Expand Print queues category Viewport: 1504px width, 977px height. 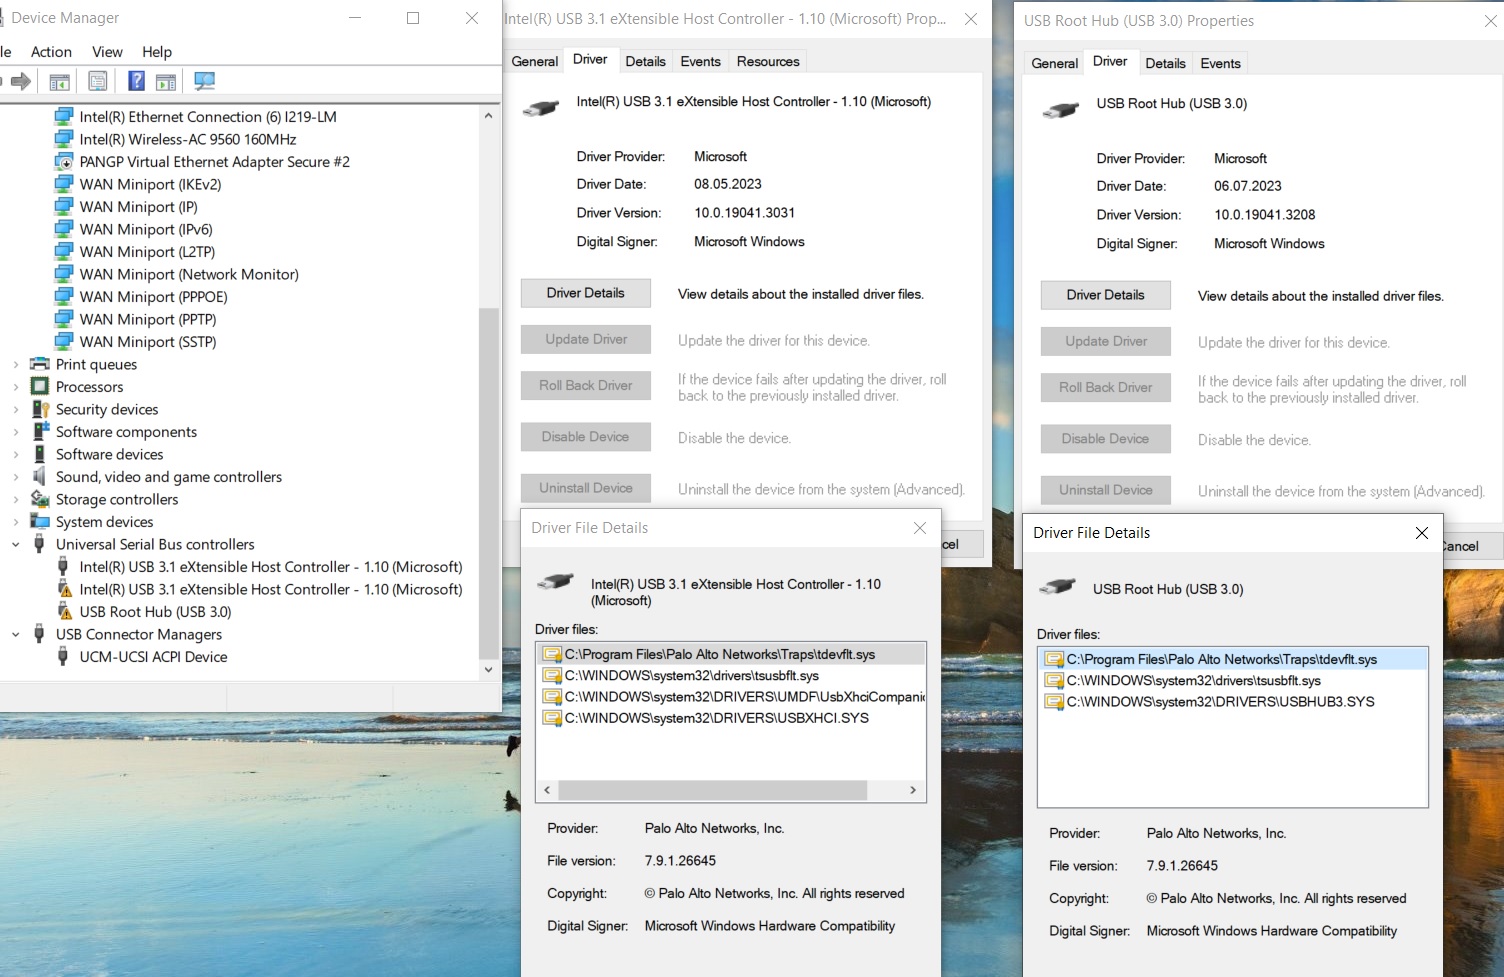point(15,365)
